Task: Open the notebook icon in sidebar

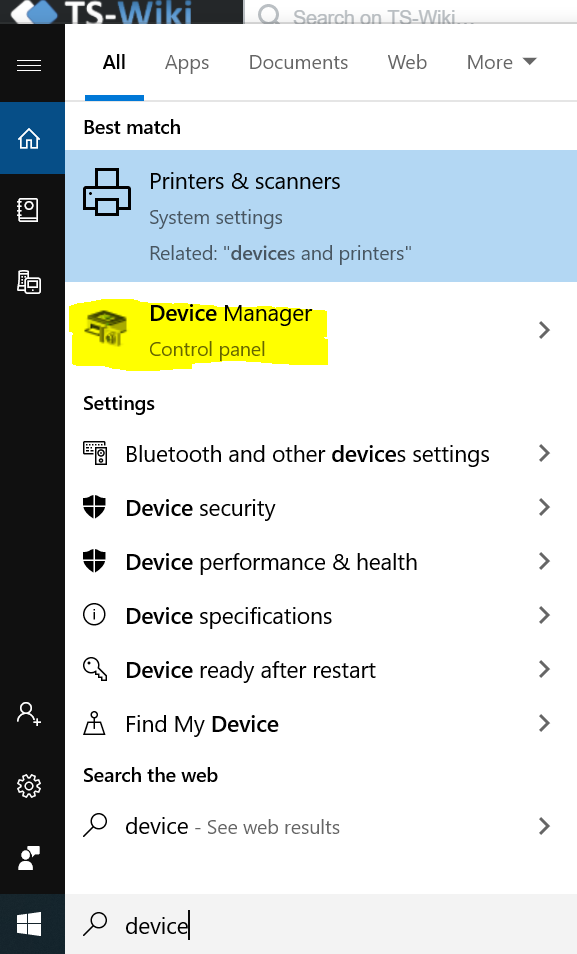Action: pyautogui.click(x=28, y=210)
